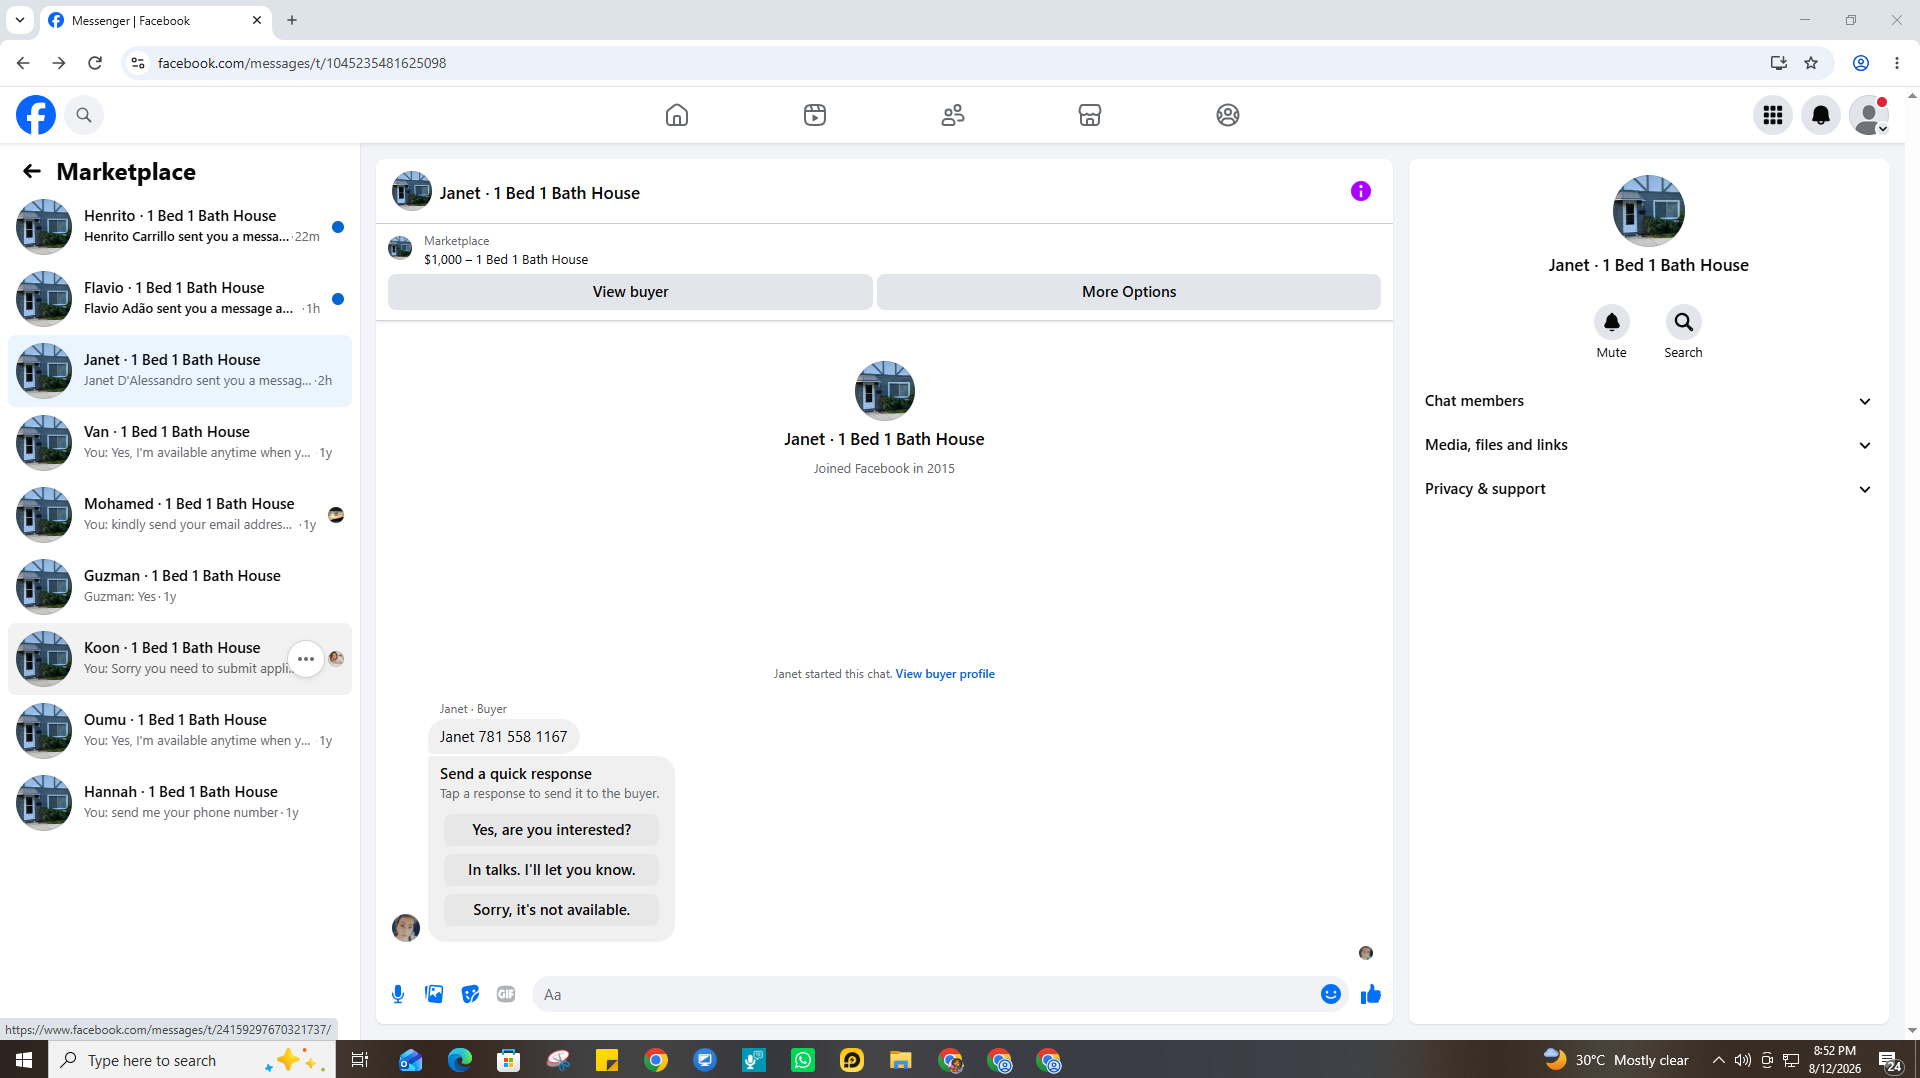Send quick reply 'In talks. I'll let you know.'
The image size is (1920, 1078).
click(x=552, y=870)
